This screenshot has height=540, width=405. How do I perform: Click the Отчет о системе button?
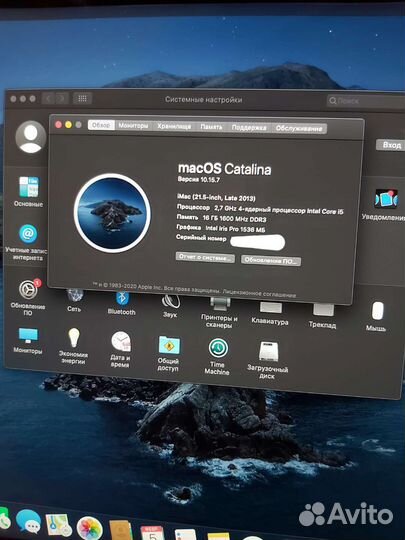[205, 258]
